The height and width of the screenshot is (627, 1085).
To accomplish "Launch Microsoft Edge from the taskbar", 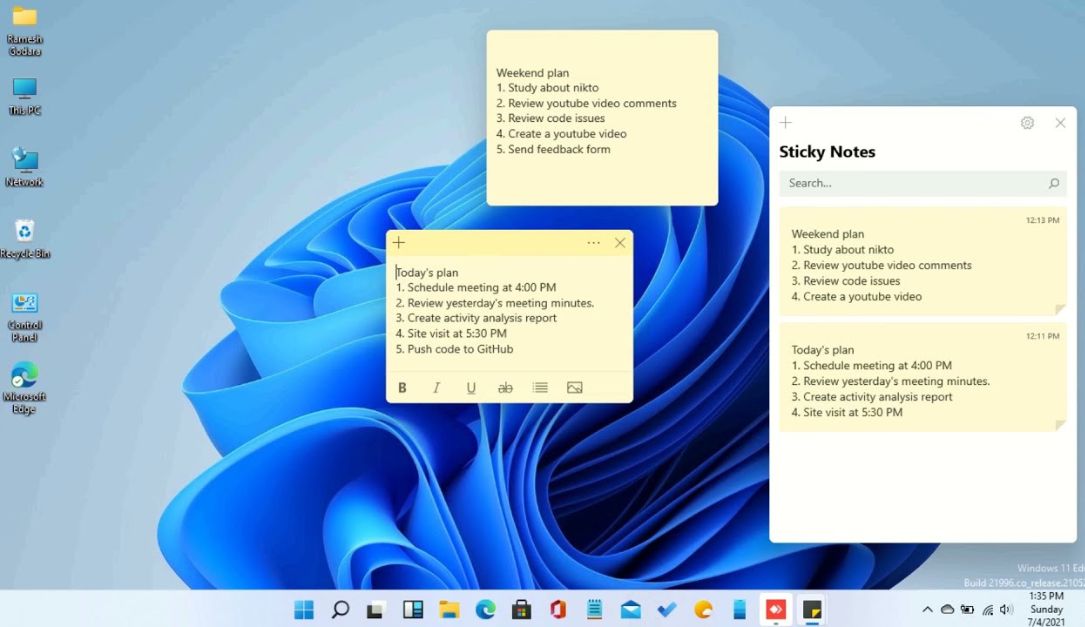I will 486,608.
